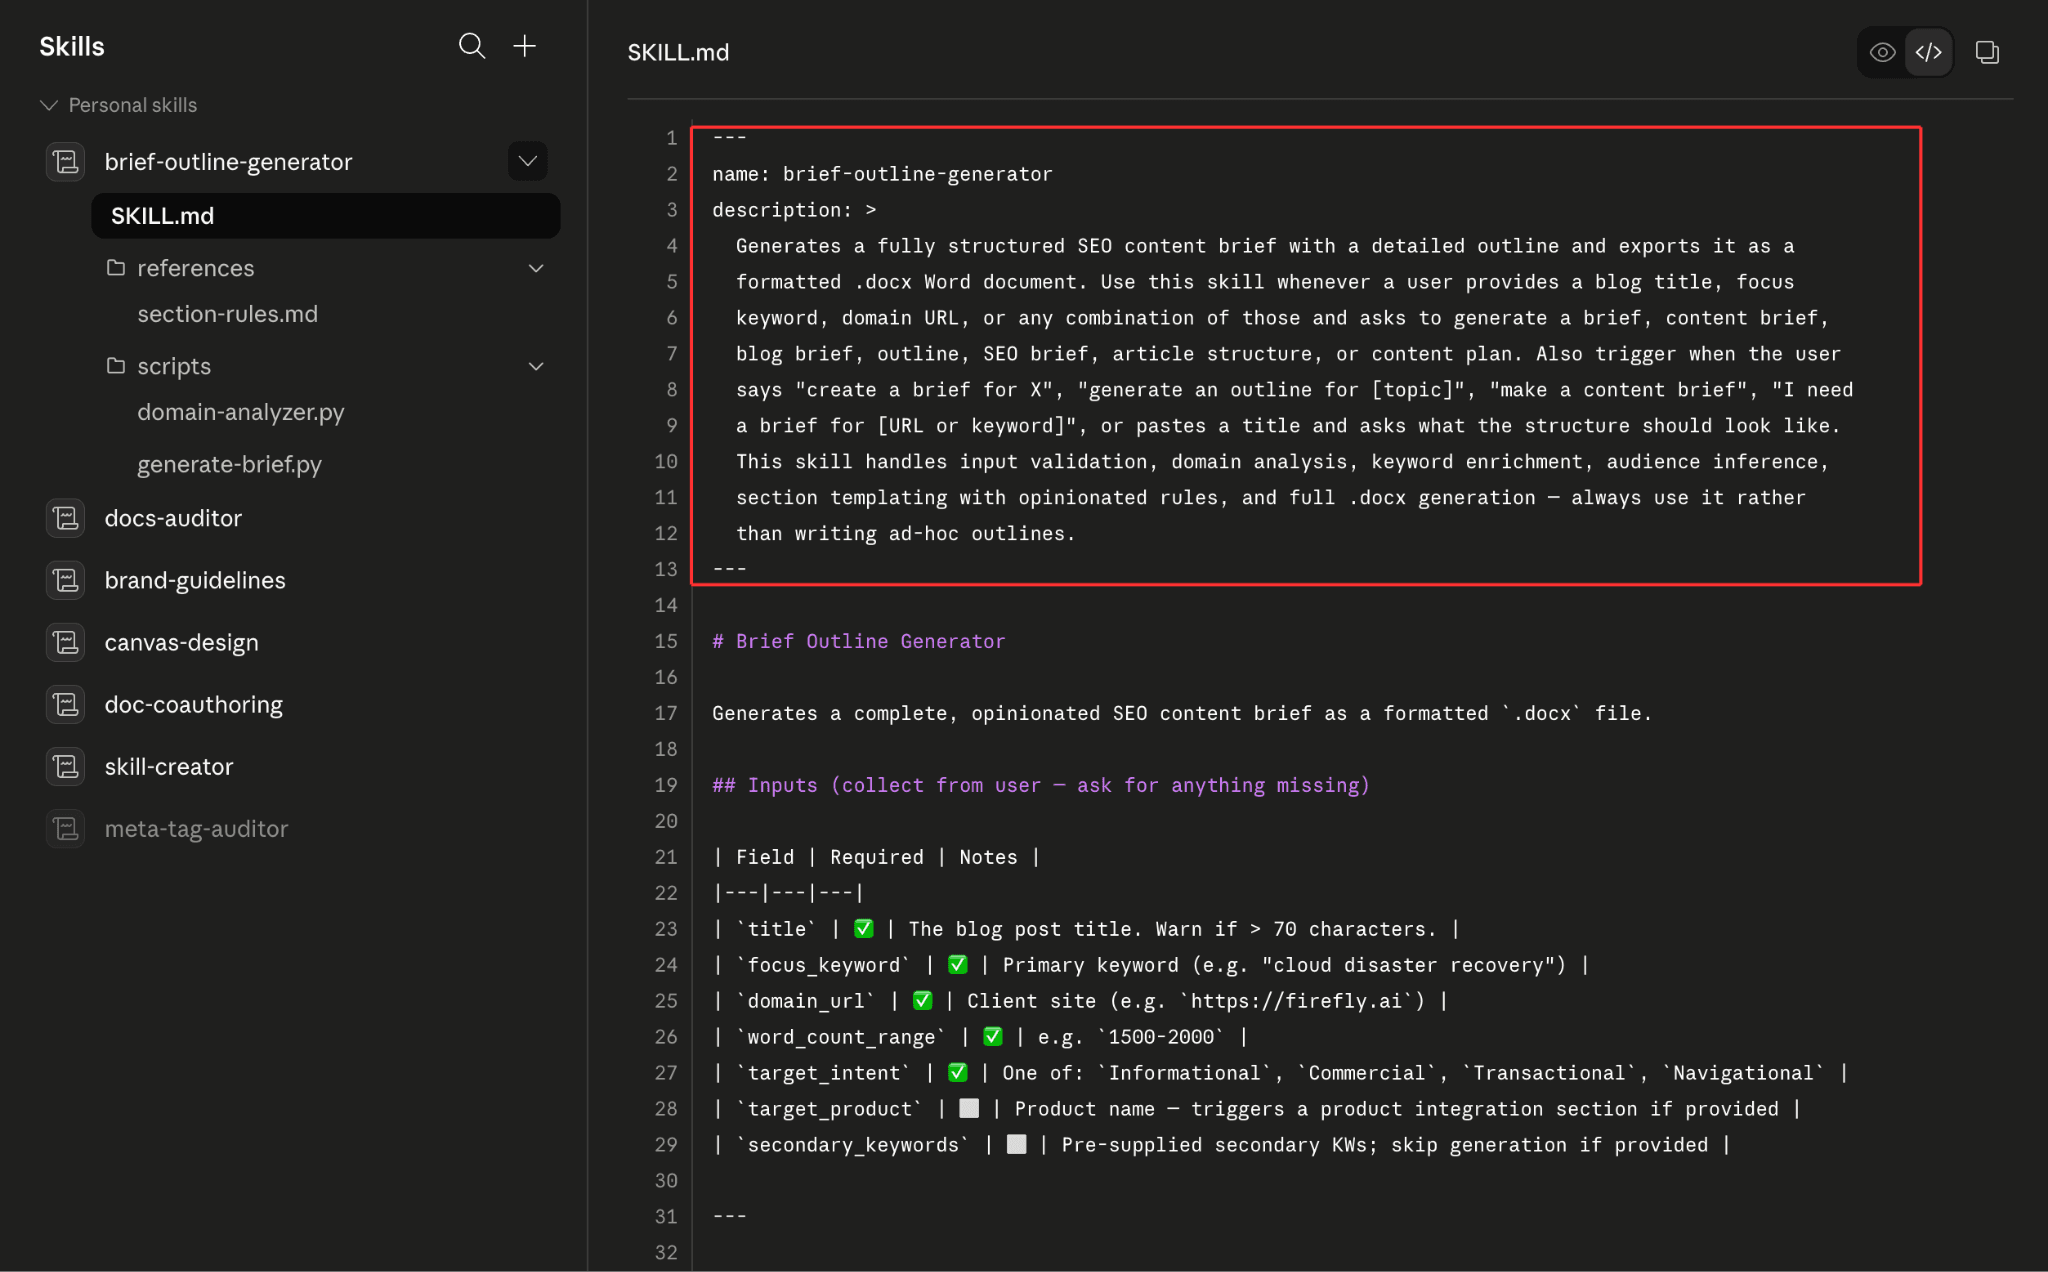2048x1272 pixels.
Task: Click line number 15 in the gutter
Action: (x=666, y=641)
